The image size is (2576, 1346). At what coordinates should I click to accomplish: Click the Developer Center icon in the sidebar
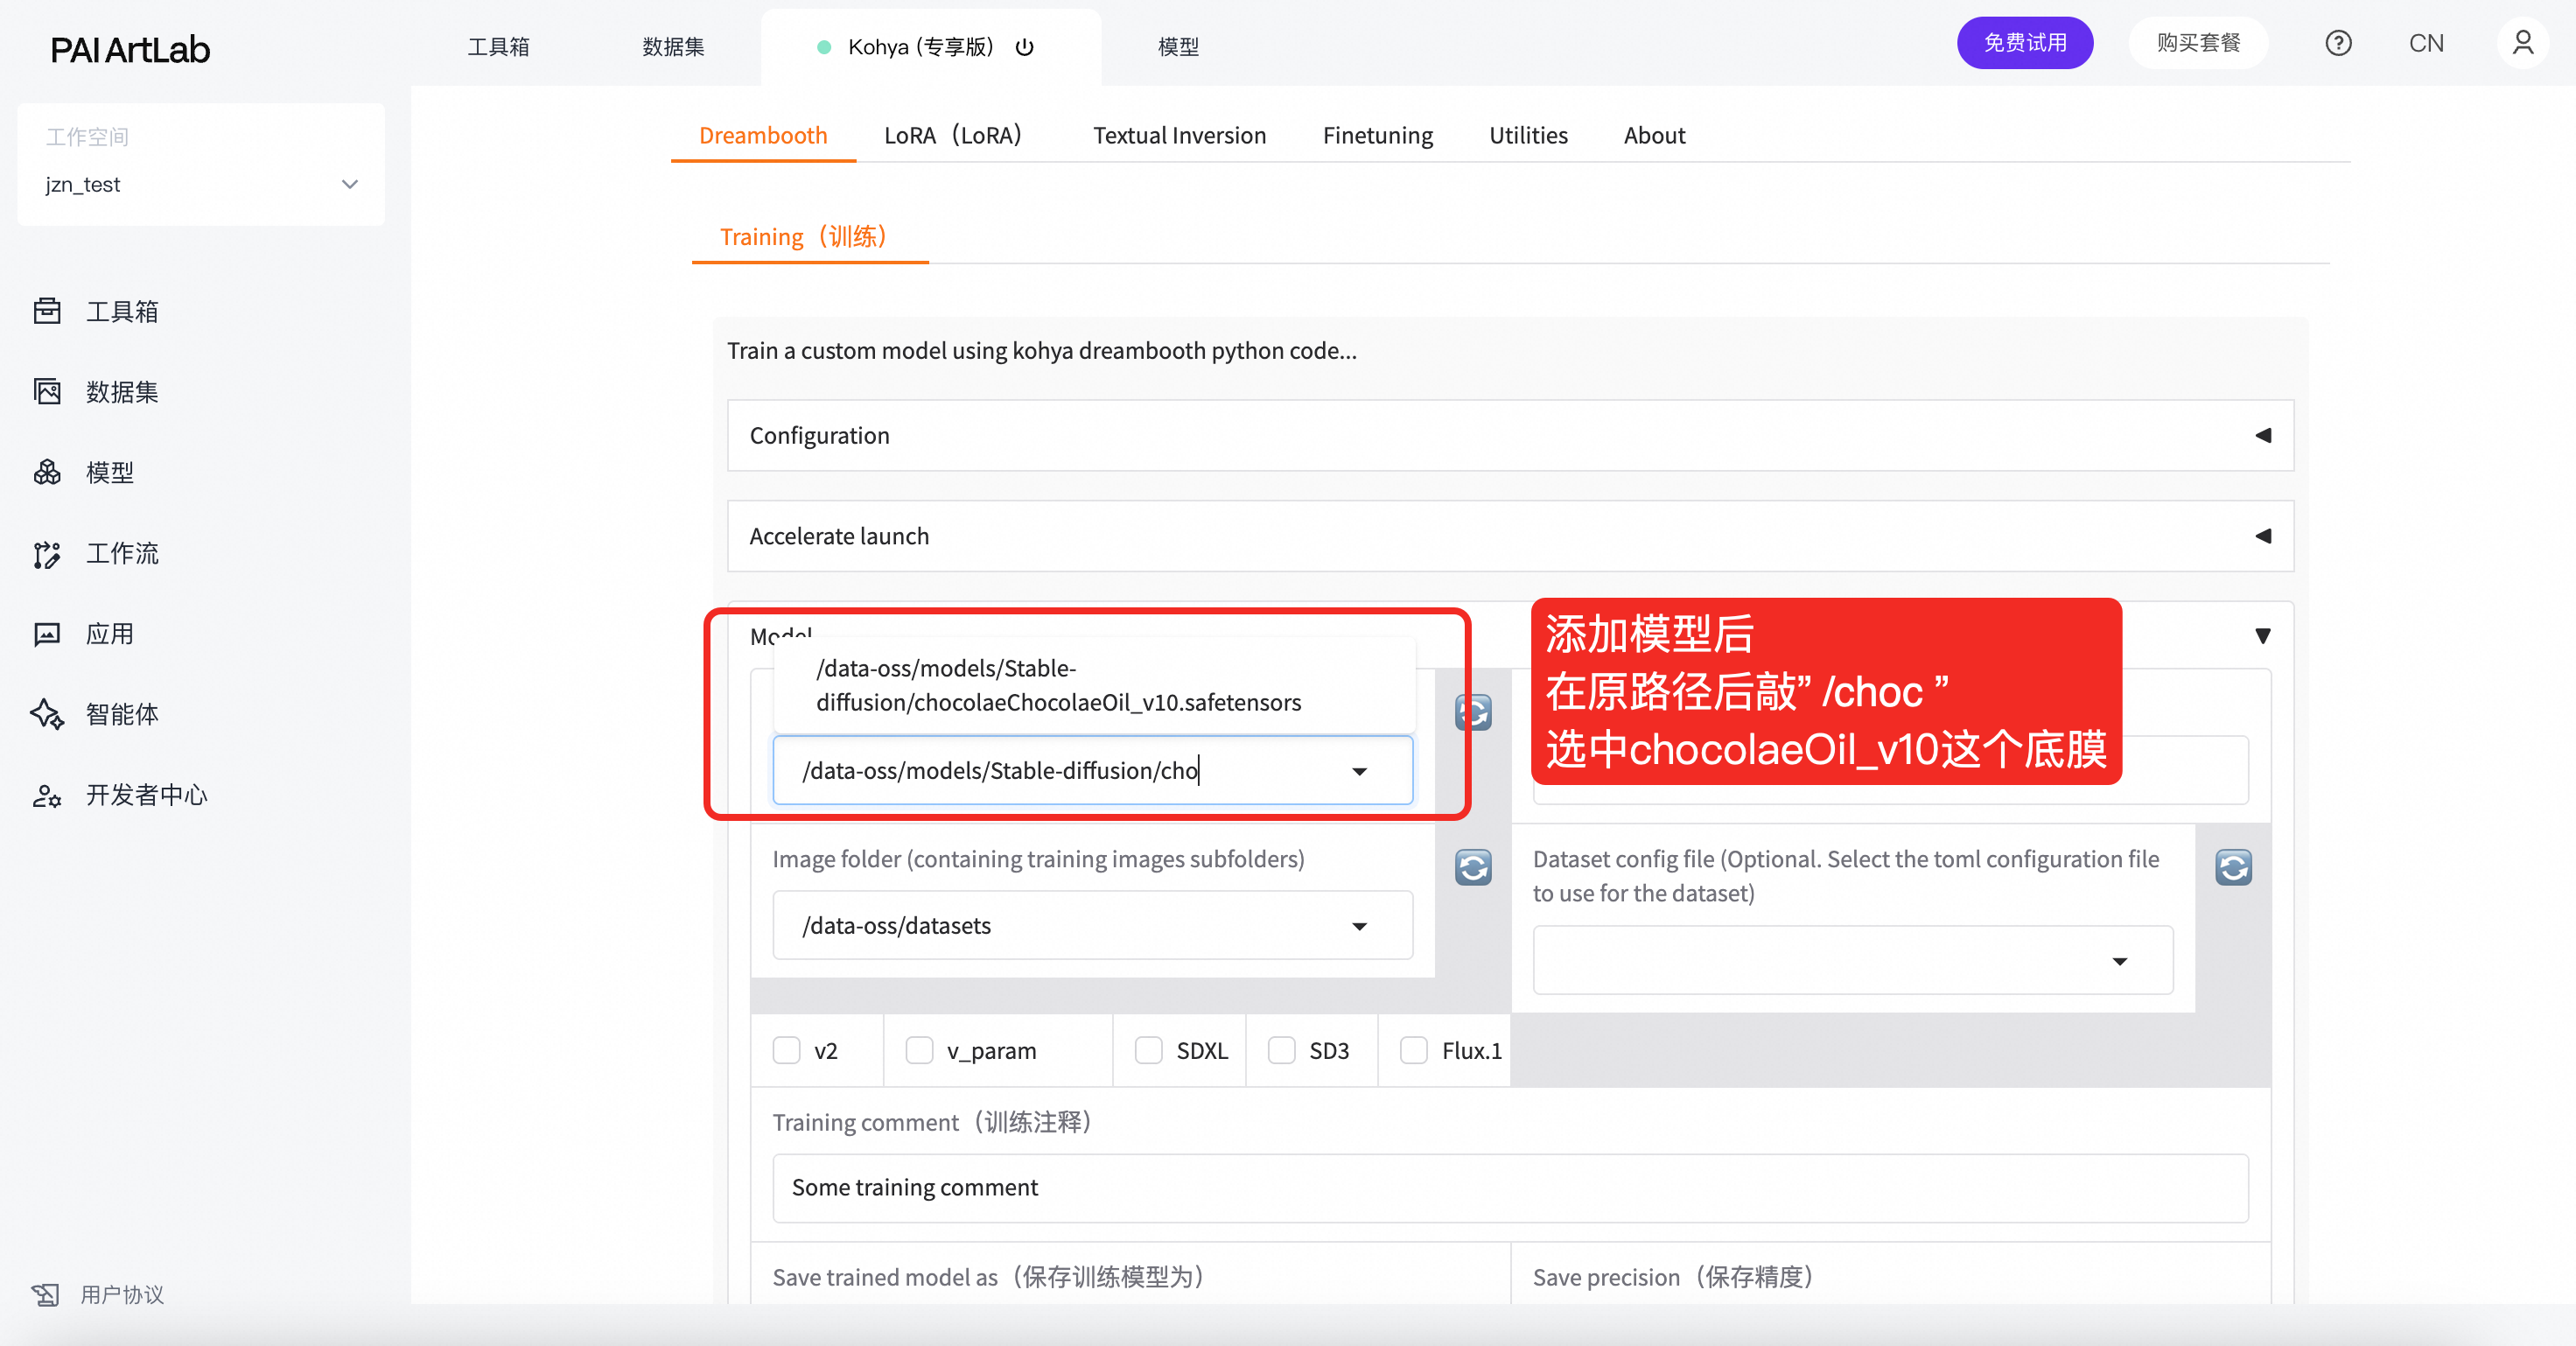pyautogui.click(x=47, y=795)
